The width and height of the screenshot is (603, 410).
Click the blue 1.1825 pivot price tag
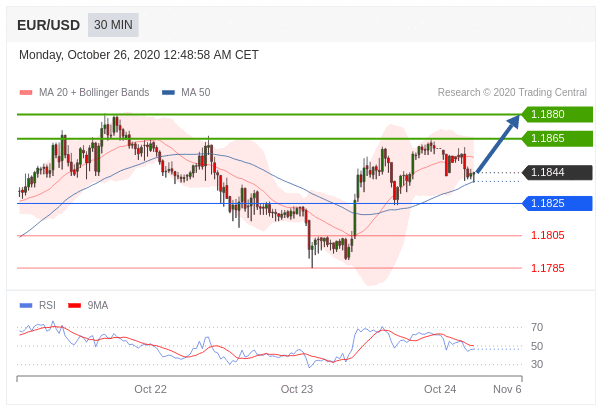(x=557, y=203)
